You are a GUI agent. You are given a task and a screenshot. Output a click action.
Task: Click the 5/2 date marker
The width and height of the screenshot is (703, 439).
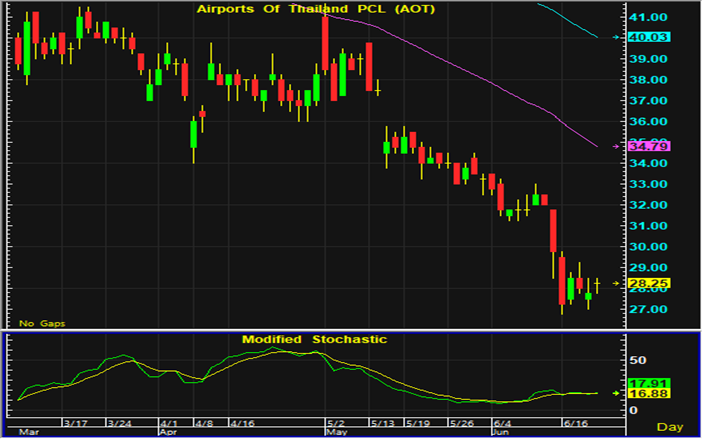336,423
